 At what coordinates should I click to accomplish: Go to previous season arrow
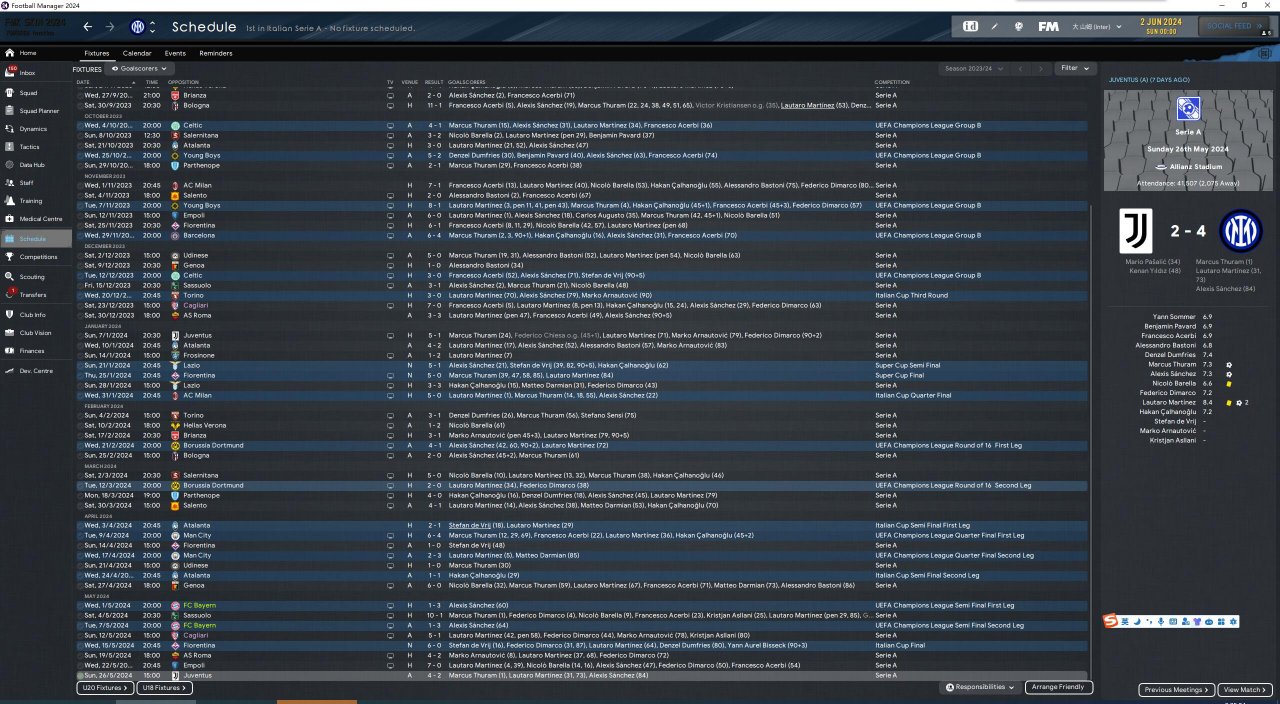tap(1019, 69)
